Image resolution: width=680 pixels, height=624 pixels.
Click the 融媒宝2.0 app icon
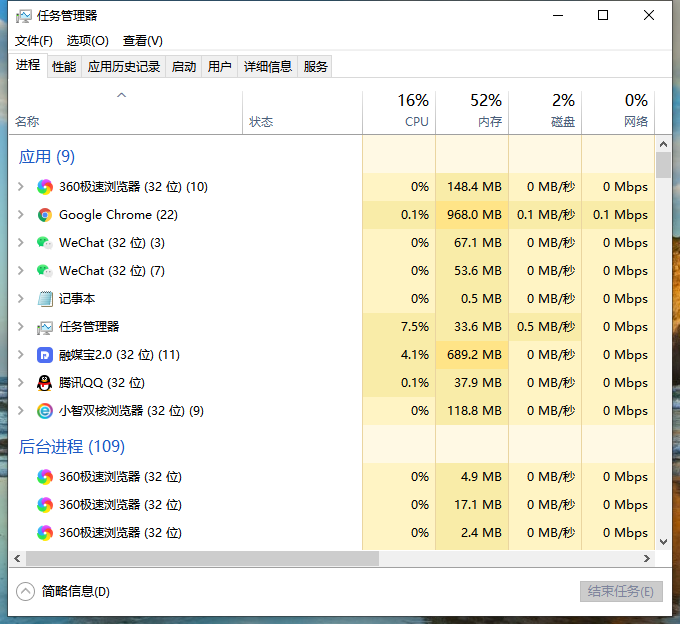[x=45, y=355]
